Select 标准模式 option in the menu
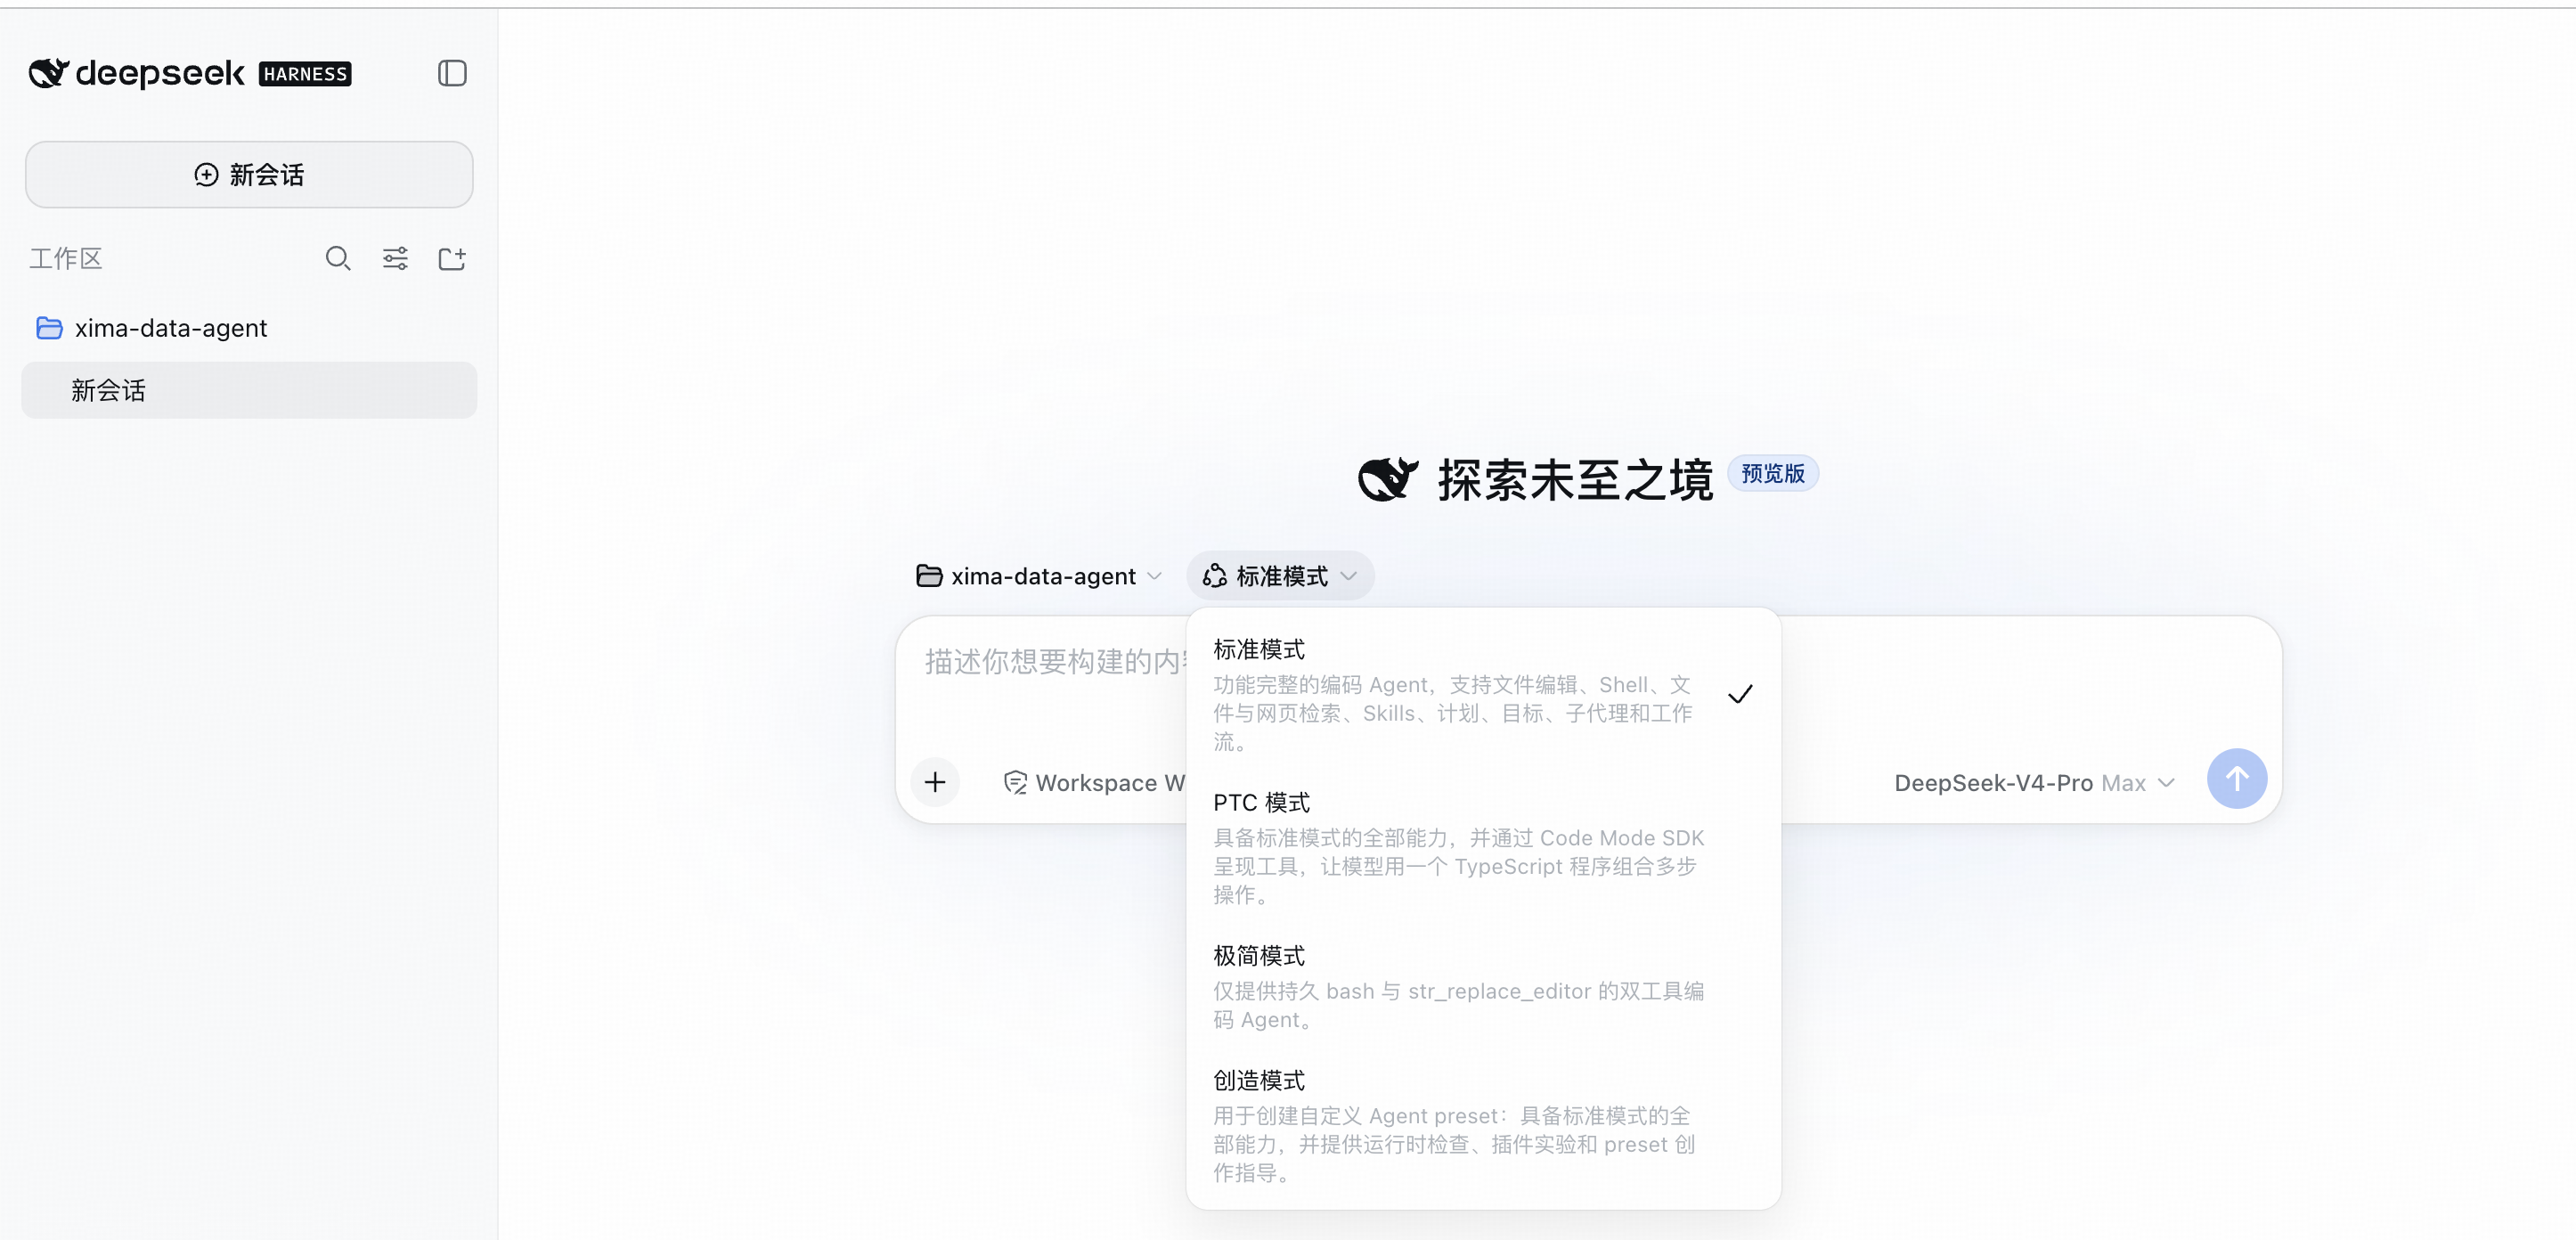This screenshot has width=2576, height=1240. pos(1483,694)
